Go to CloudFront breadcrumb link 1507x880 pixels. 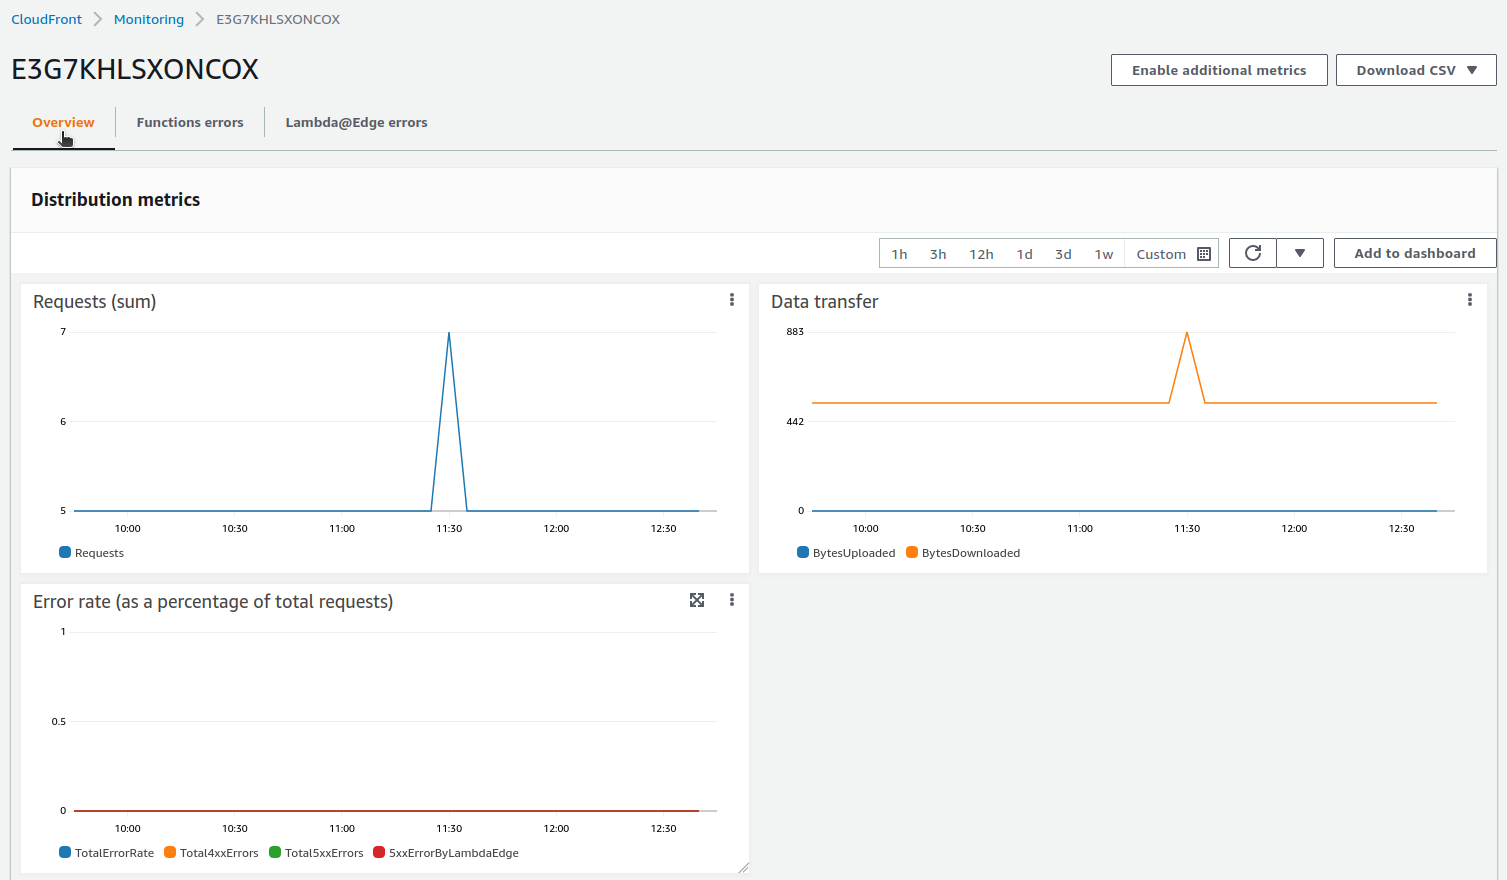point(46,19)
